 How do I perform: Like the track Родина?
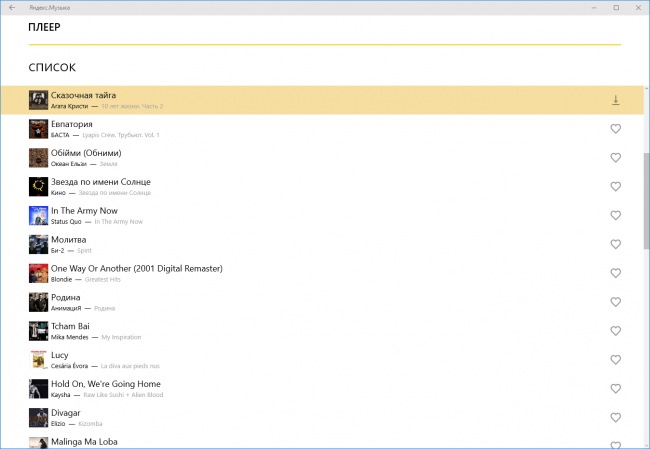(x=616, y=302)
